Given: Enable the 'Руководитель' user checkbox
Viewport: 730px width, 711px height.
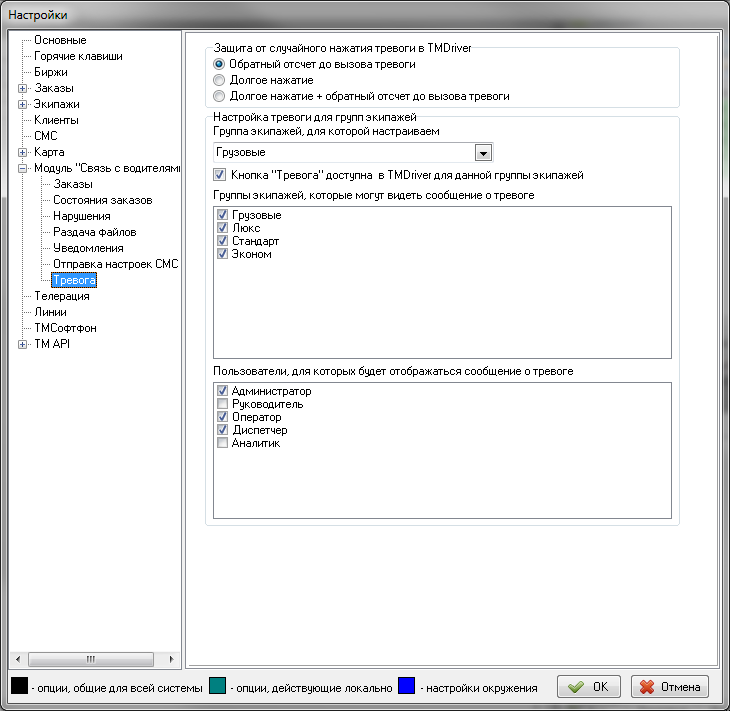Looking at the screenshot, I should pos(222,404).
